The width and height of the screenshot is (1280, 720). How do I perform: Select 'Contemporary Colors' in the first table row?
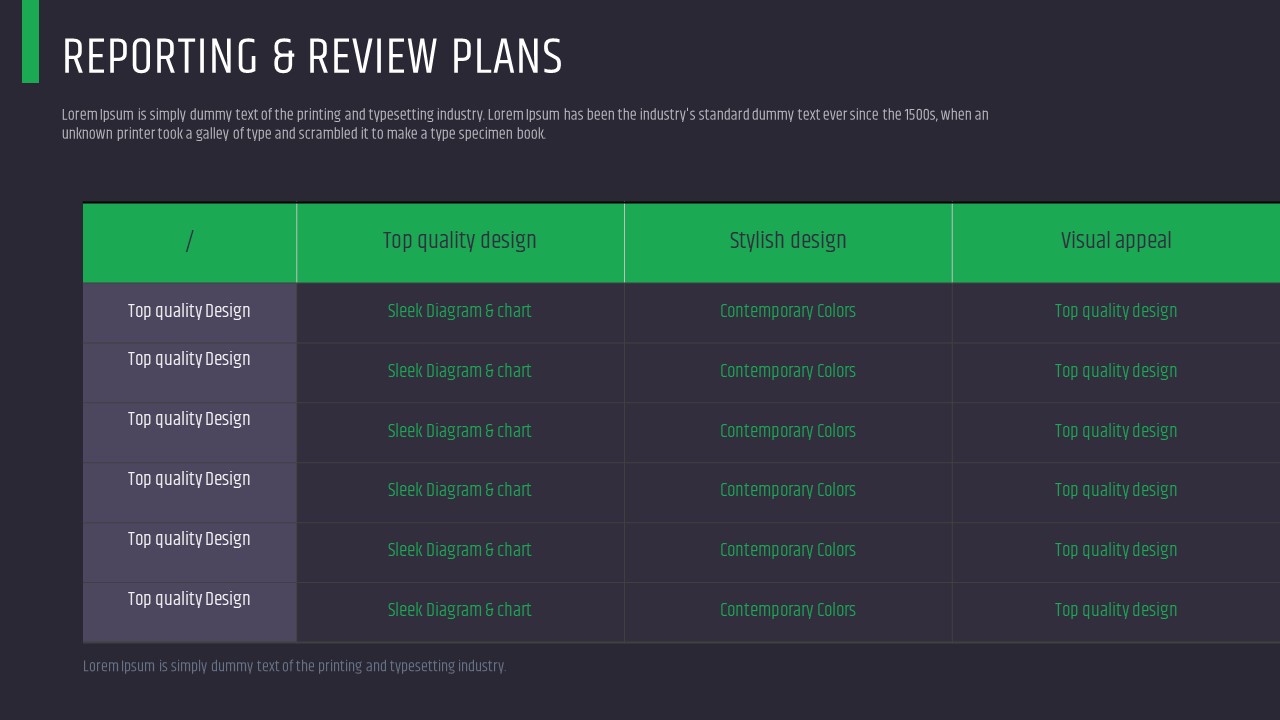click(x=788, y=311)
